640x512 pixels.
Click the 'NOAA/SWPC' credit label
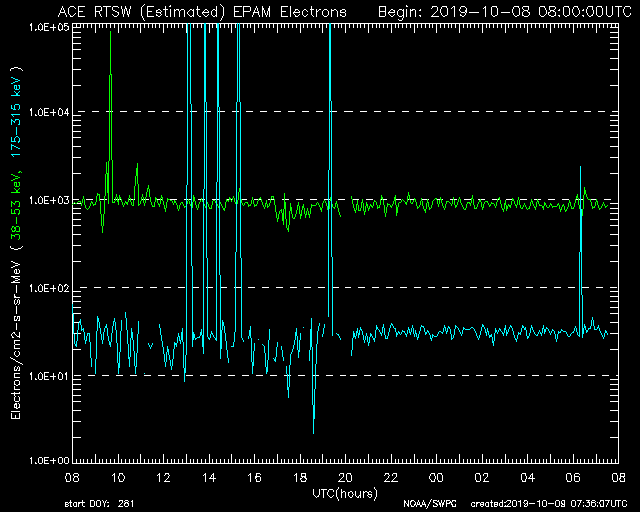pyautogui.click(x=427, y=504)
